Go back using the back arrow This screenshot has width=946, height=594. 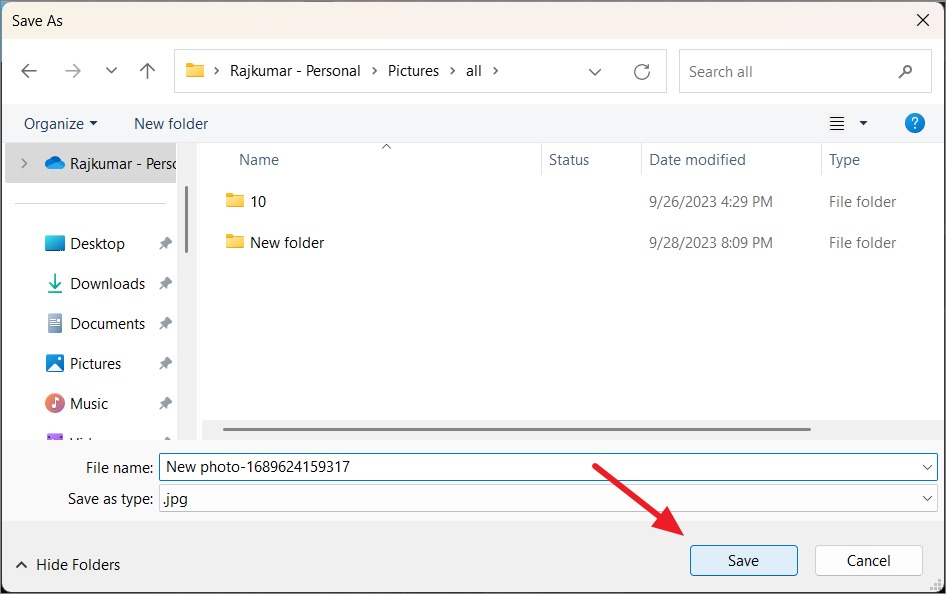click(29, 71)
